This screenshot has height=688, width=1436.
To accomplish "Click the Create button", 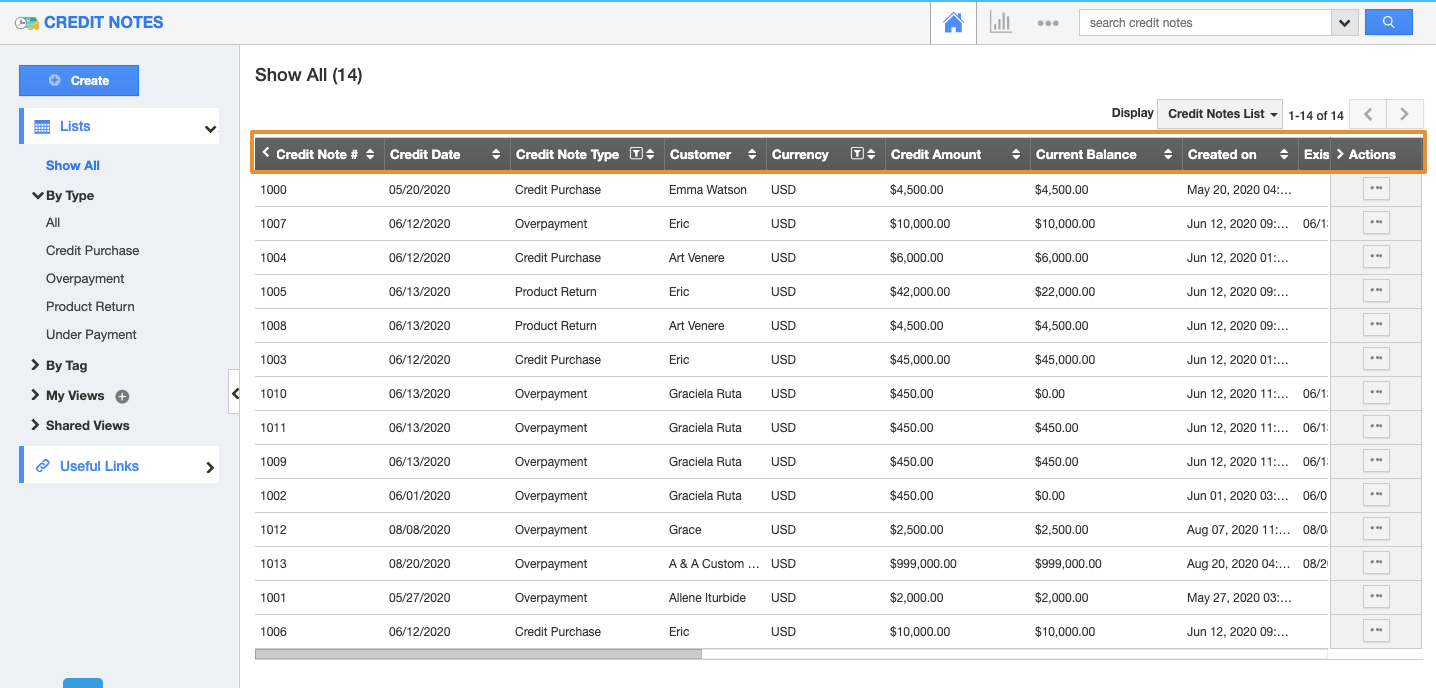I will (x=79, y=81).
